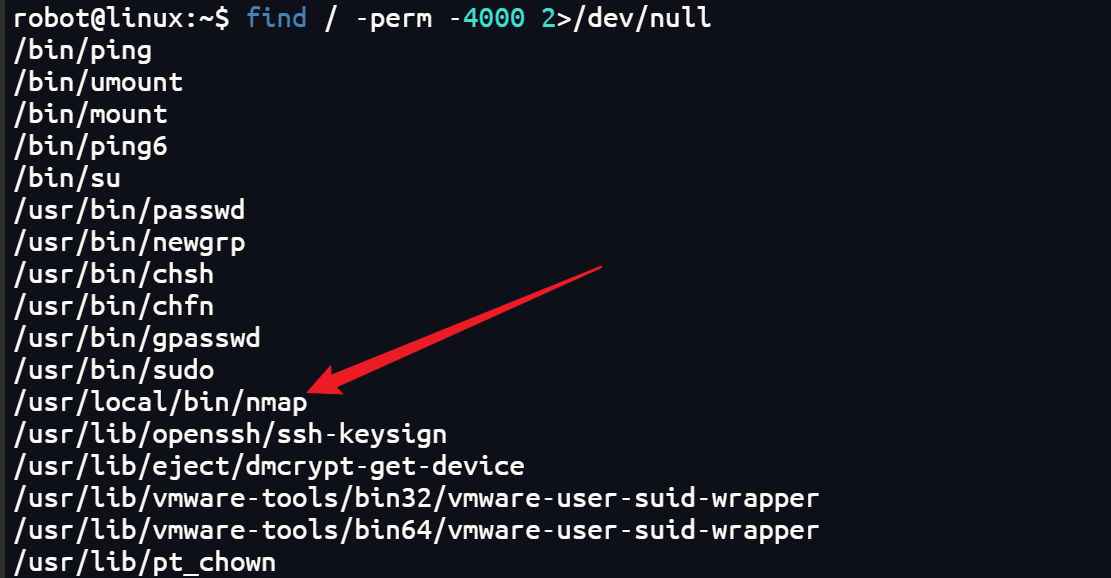Select the dmcrypt-get-device line

point(269,466)
